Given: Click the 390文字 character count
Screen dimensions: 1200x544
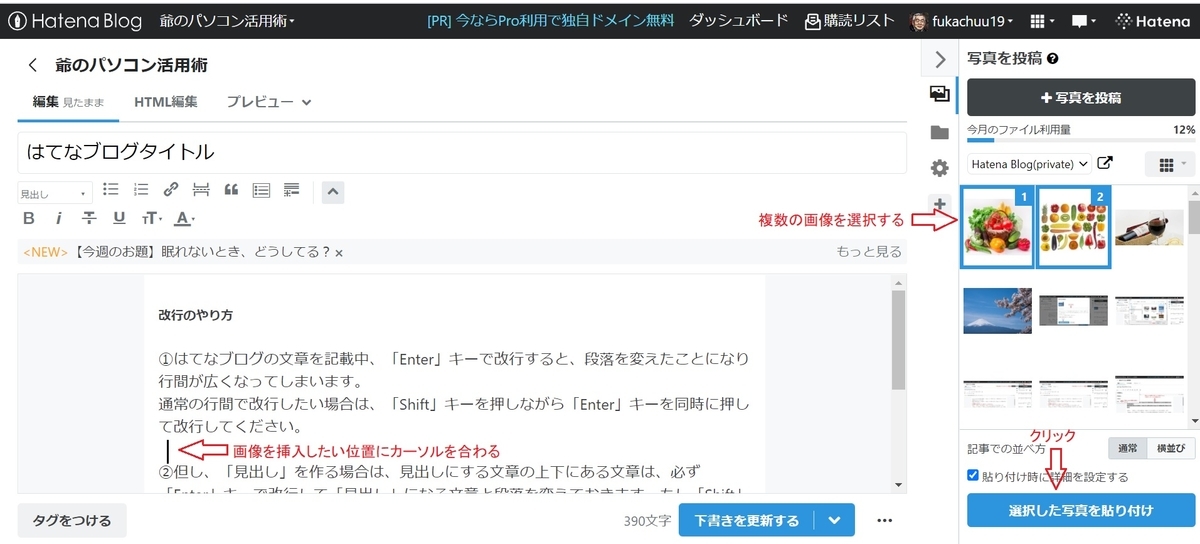Looking at the screenshot, I should point(646,521).
